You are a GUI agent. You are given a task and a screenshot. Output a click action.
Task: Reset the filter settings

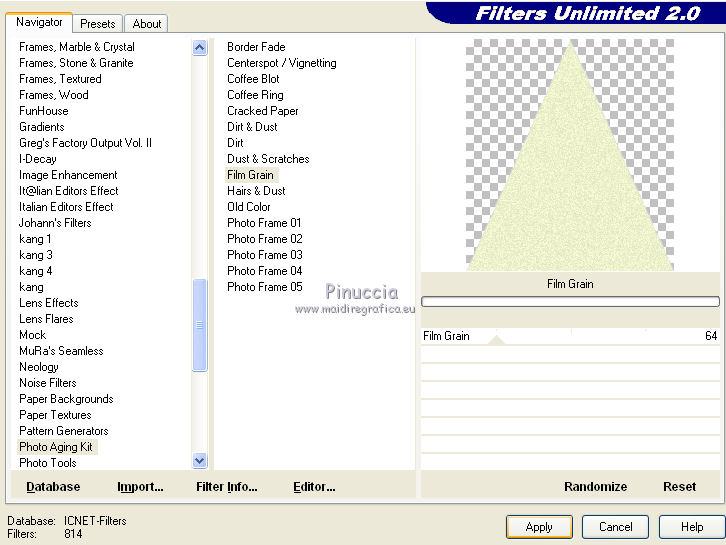679,487
